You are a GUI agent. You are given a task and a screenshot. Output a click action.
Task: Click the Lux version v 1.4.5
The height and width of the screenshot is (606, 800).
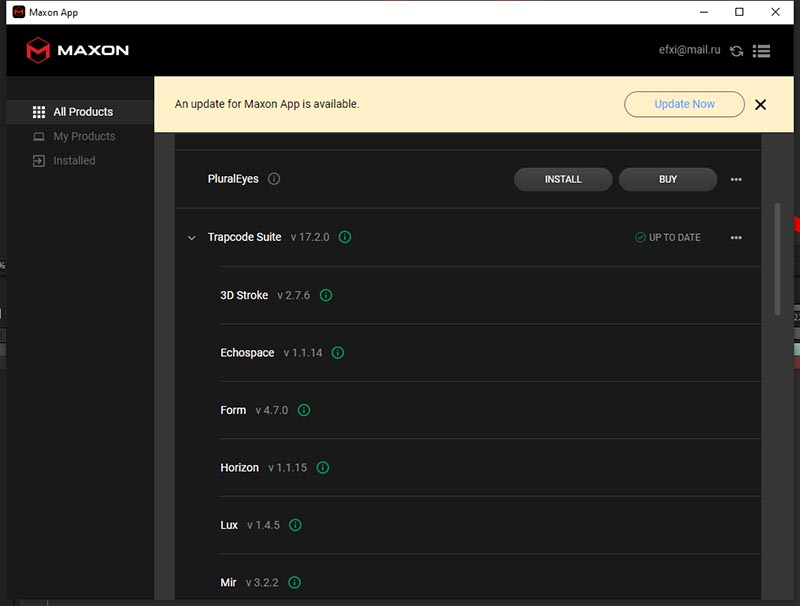click(263, 525)
